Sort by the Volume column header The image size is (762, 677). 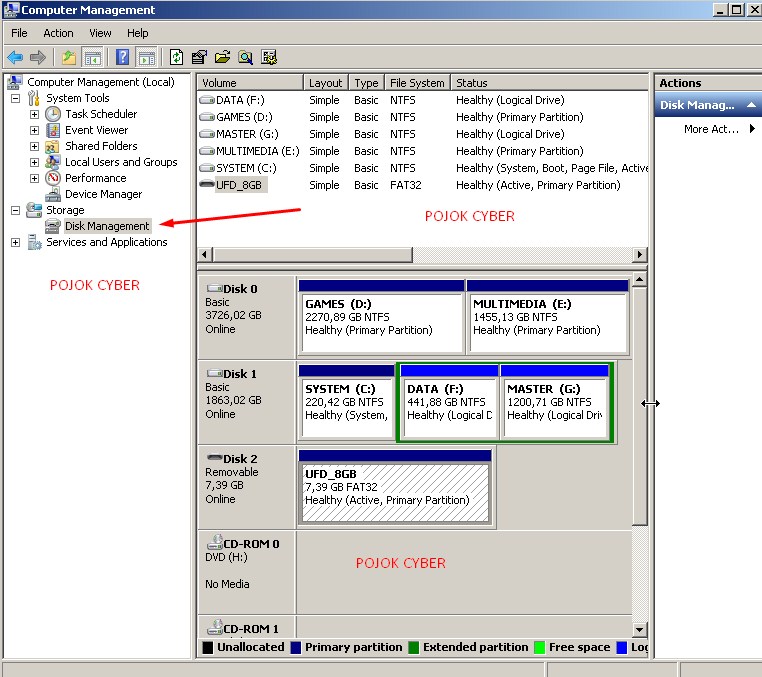coord(250,83)
